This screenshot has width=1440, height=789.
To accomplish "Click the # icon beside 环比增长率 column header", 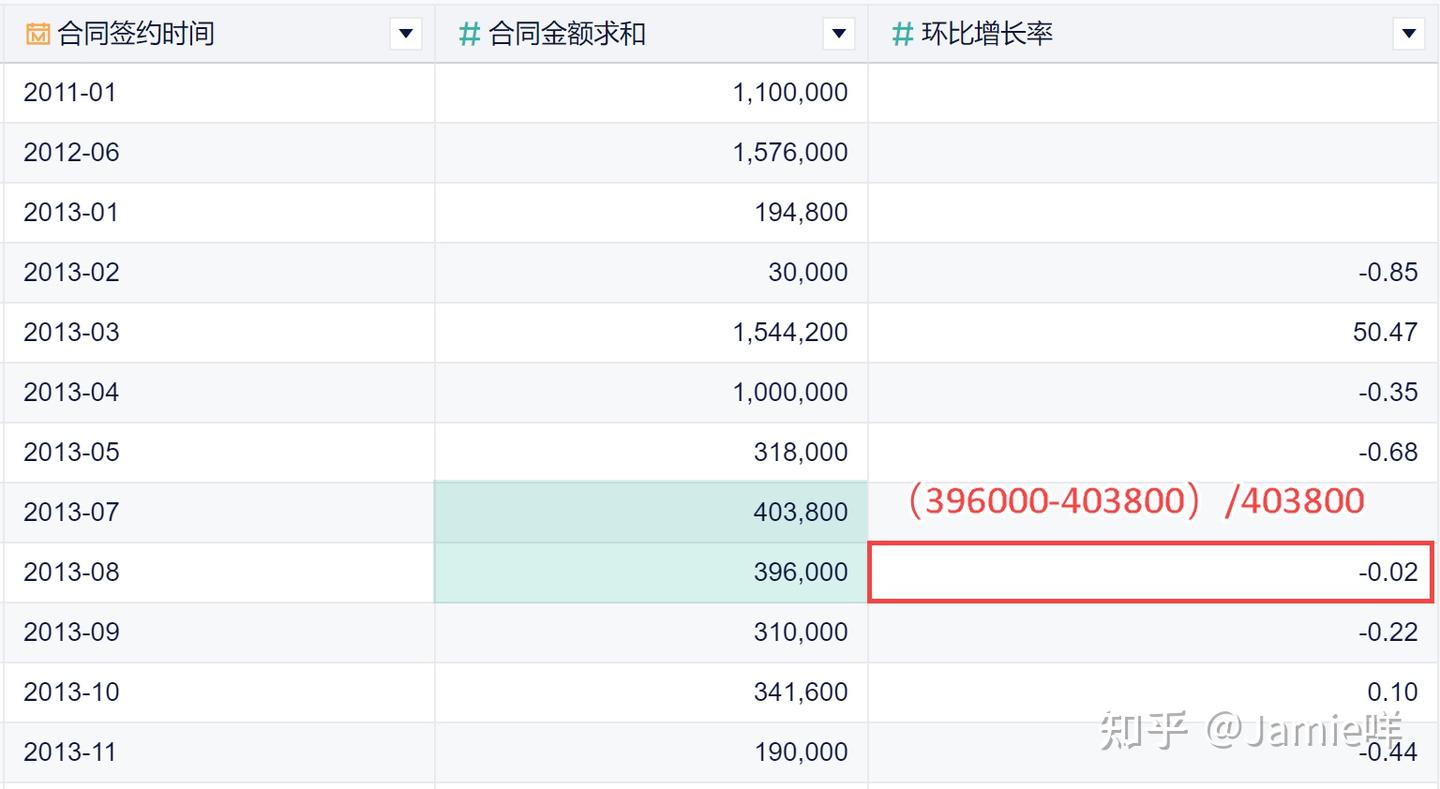I will (x=900, y=32).
